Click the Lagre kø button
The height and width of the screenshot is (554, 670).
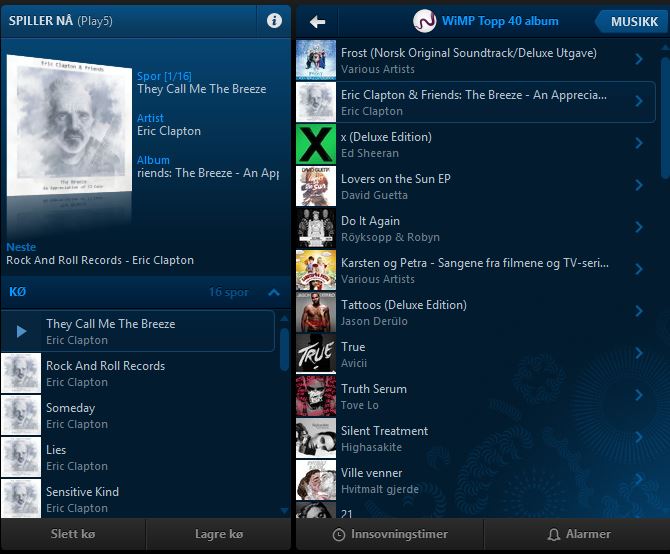click(x=219, y=534)
